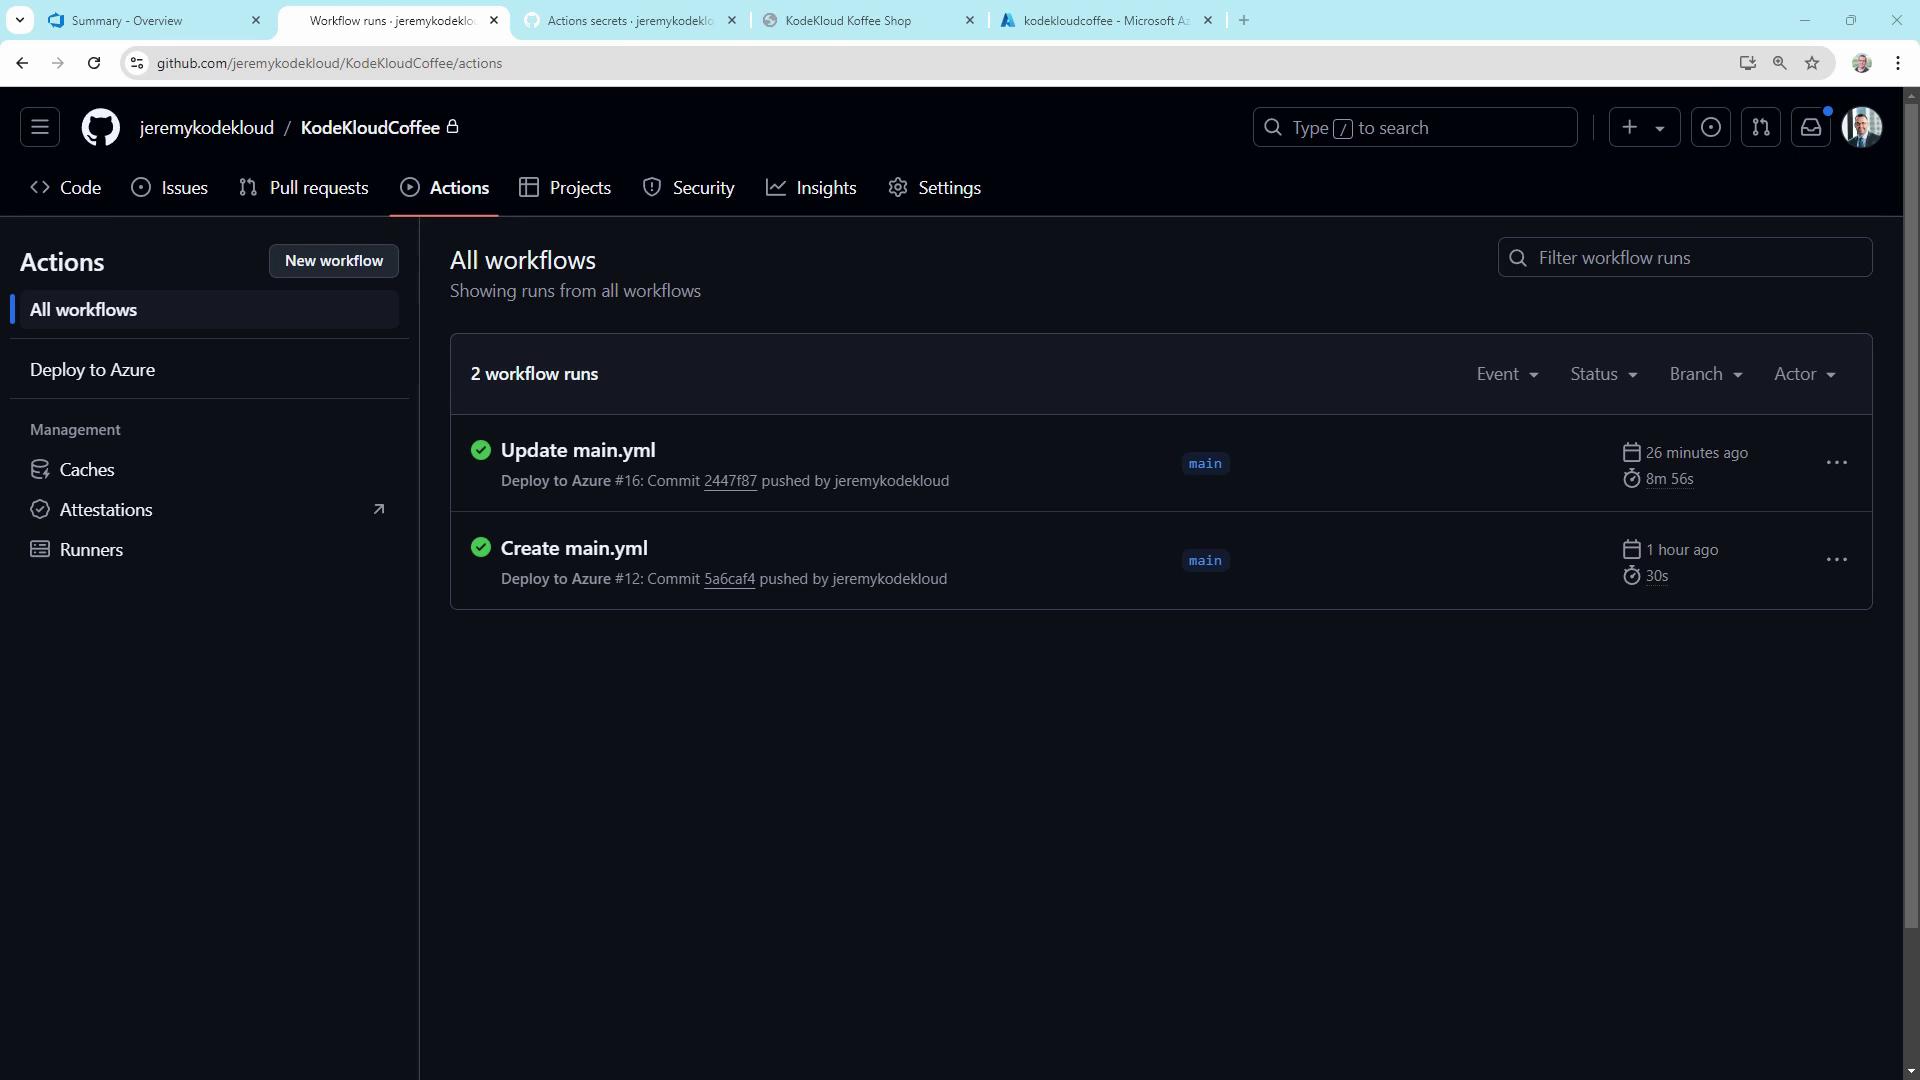This screenshot has height=1080, width=1920.
Task: Select Deploy to Azure workflow in sidebar
Action: (x=92, y=370)
